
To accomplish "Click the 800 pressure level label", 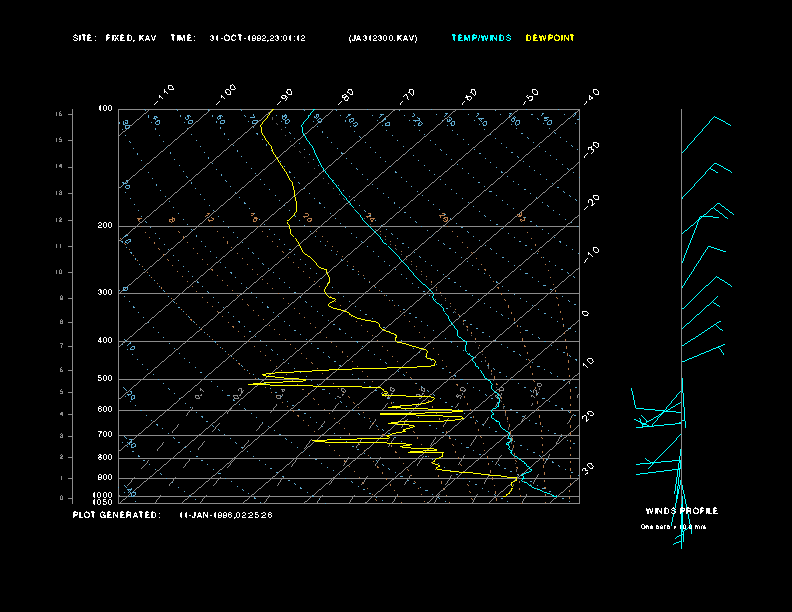I will [105, 457].
